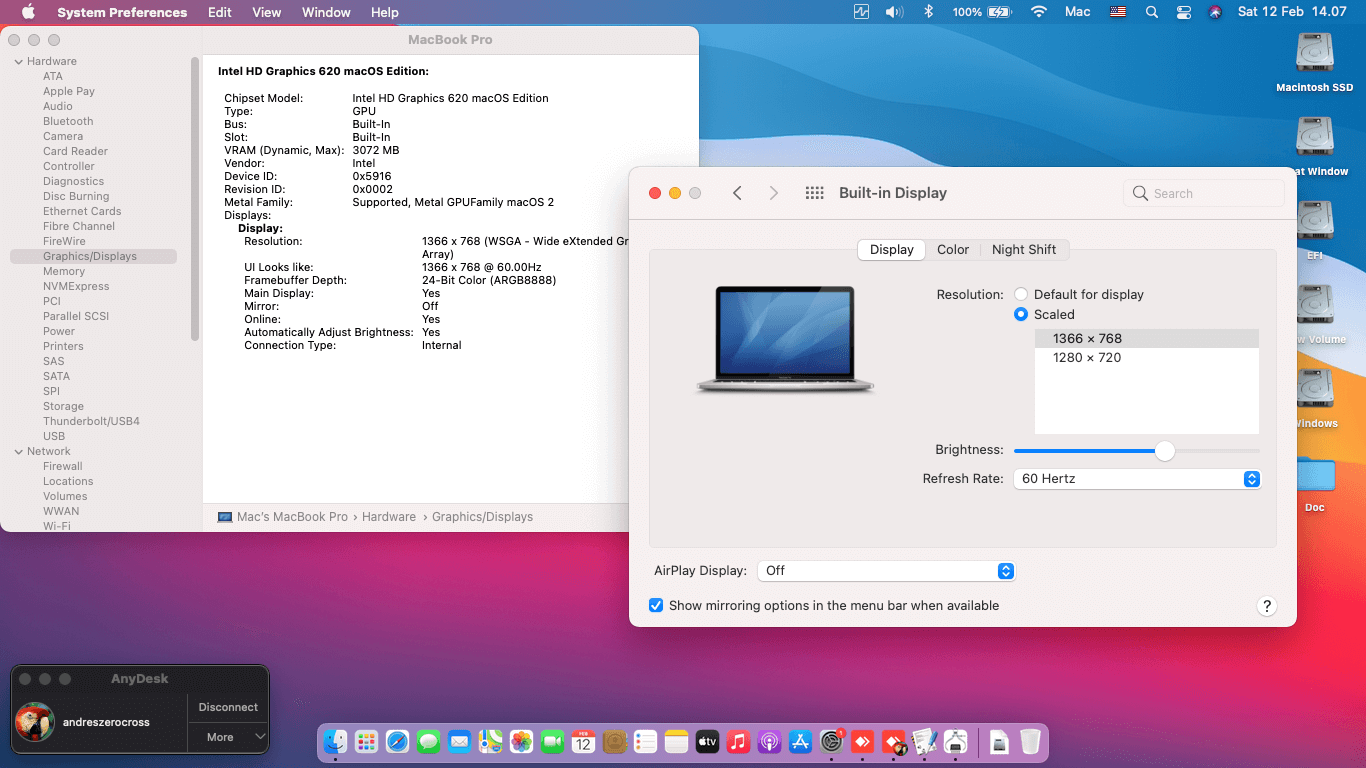This screenshot has width=1366, height=768.
Task: Open Messages from the Dock
Action: tap(428, 741)
